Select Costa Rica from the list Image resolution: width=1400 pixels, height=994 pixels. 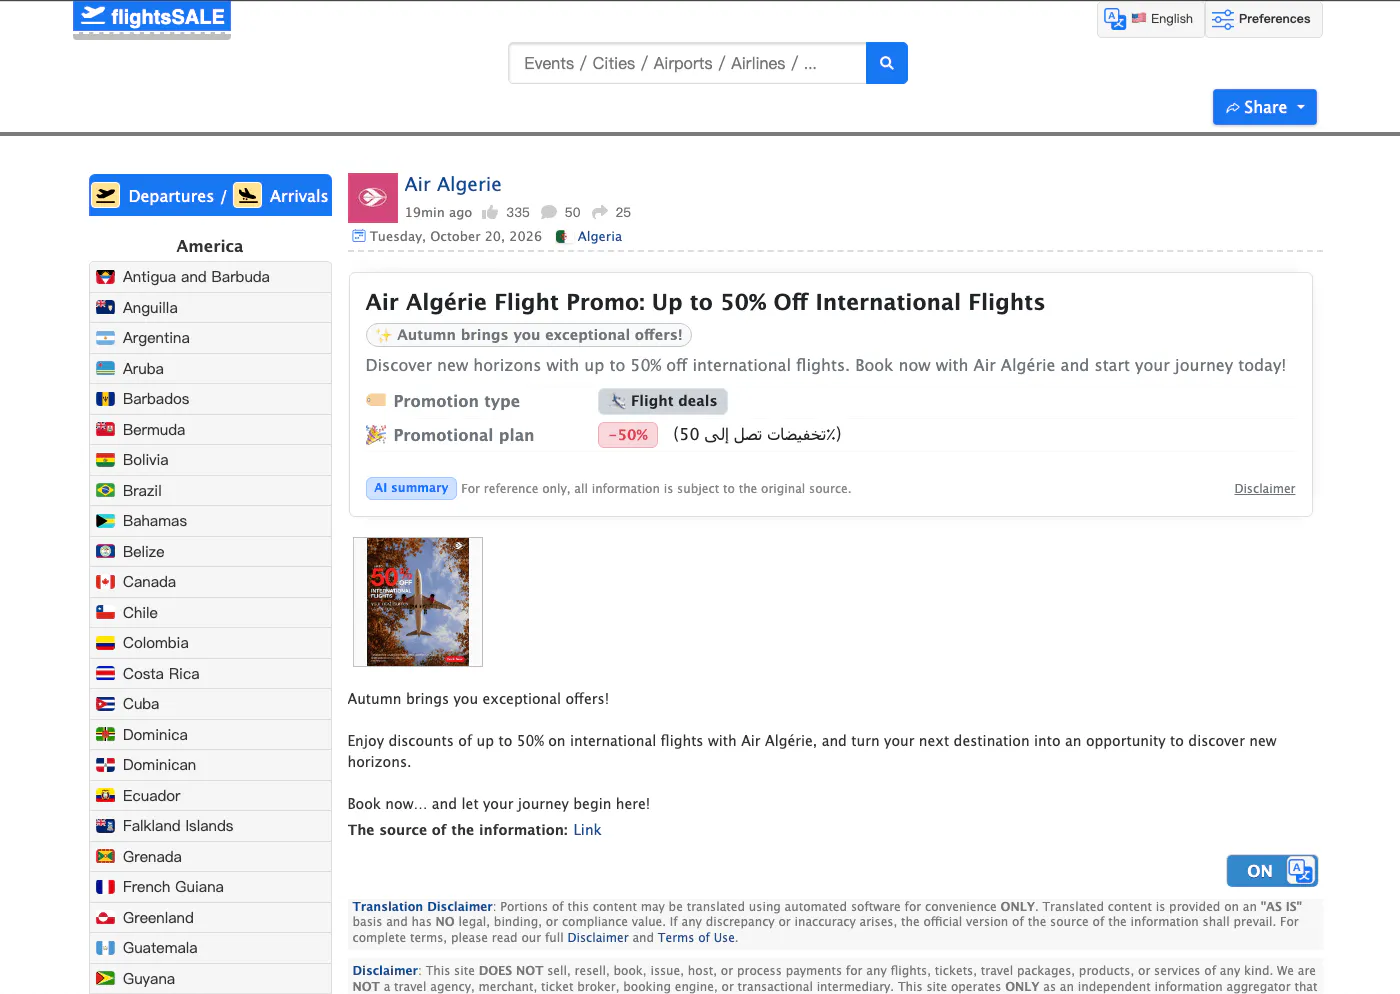click(x=210, y=674)
